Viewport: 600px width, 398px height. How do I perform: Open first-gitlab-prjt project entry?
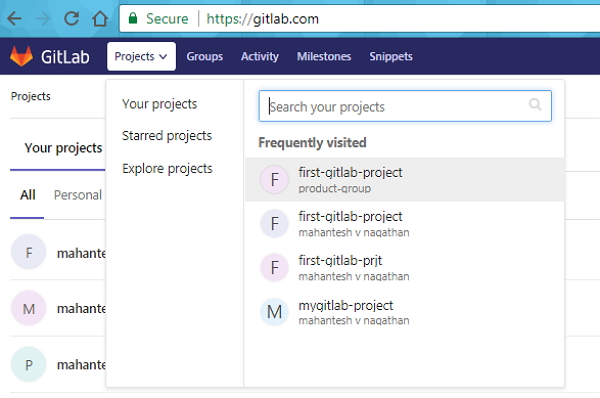(x=405, y=268)
